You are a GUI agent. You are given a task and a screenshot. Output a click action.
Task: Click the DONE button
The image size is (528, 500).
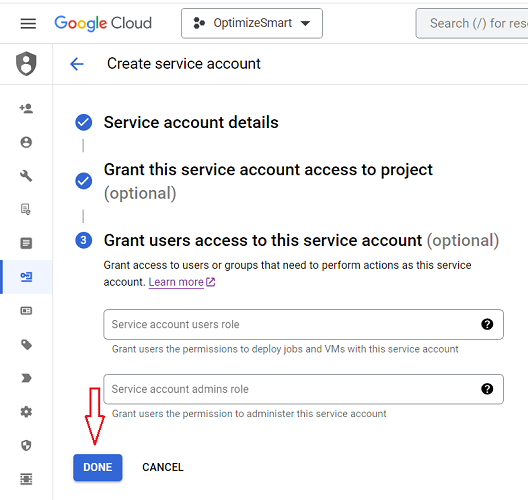tap(98, 467)
